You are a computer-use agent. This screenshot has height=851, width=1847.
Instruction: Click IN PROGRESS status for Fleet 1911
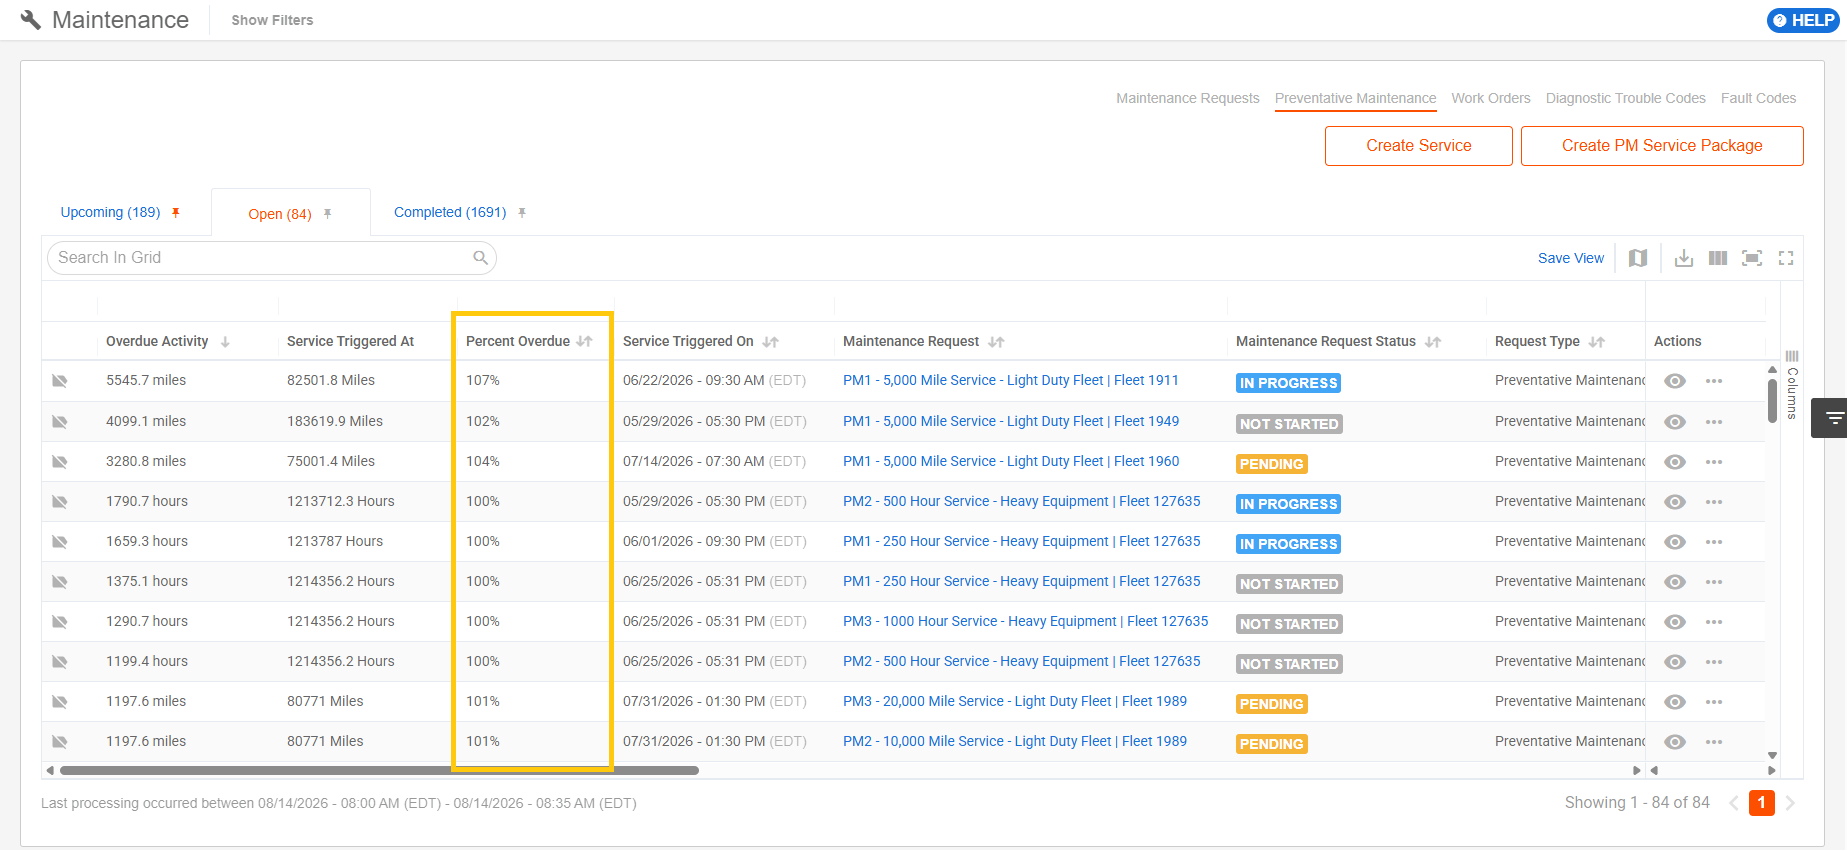1288,383
